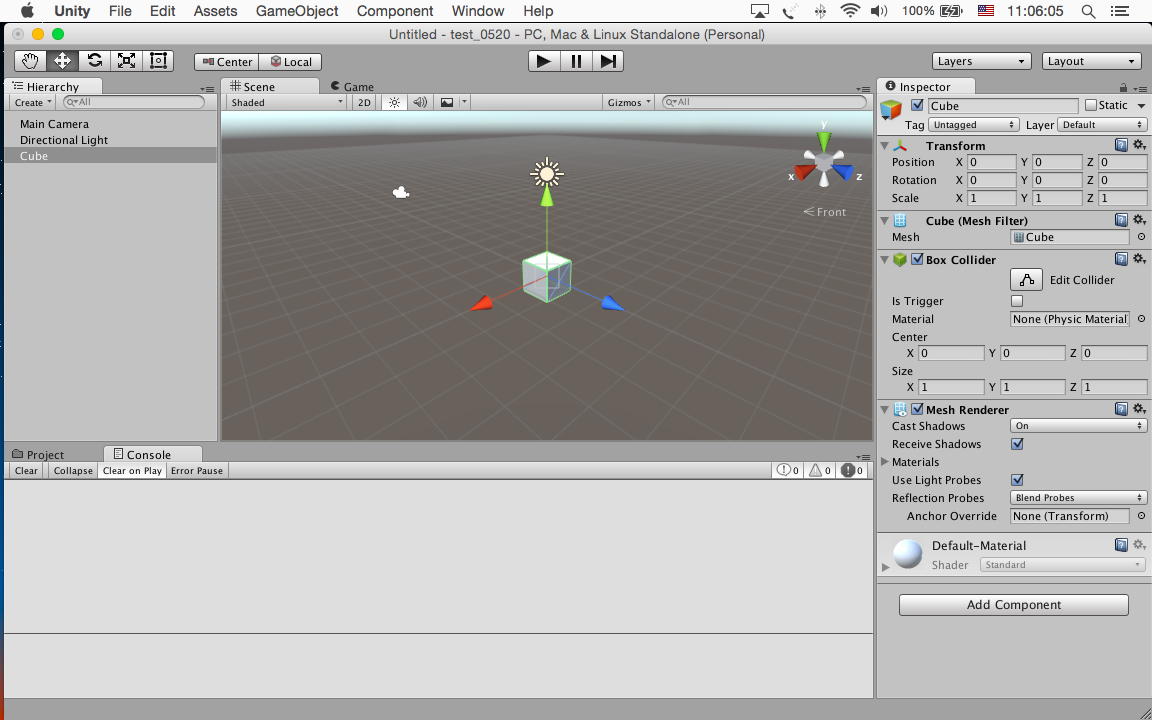Expand the Materials section
Viewport: 1152px width, 720px height.
tap(886, 462)
